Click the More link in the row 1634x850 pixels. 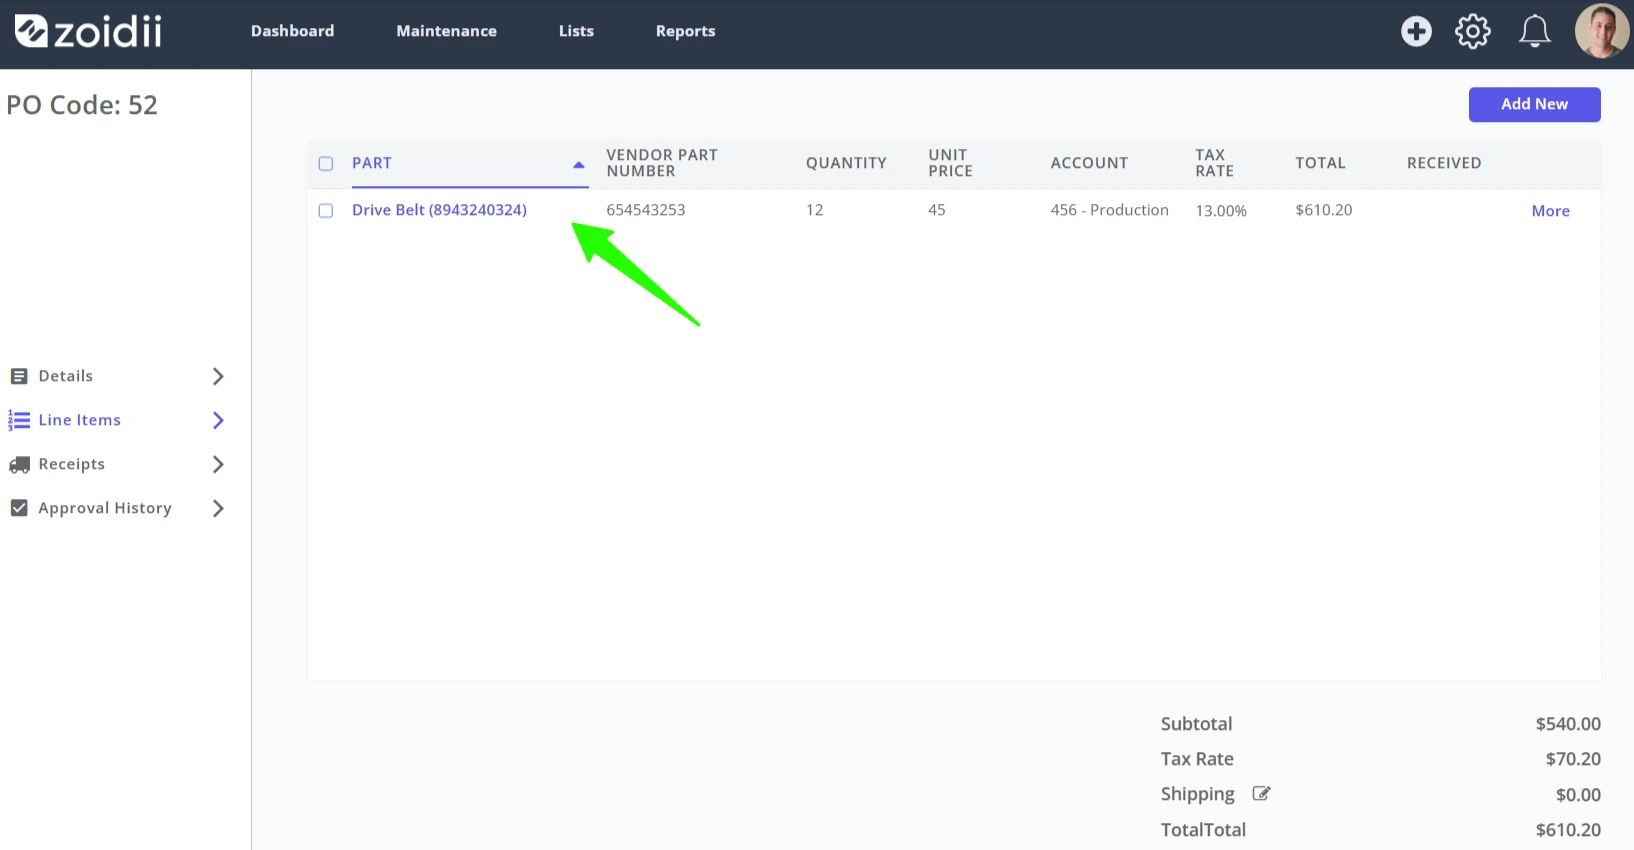[1551, 211]
